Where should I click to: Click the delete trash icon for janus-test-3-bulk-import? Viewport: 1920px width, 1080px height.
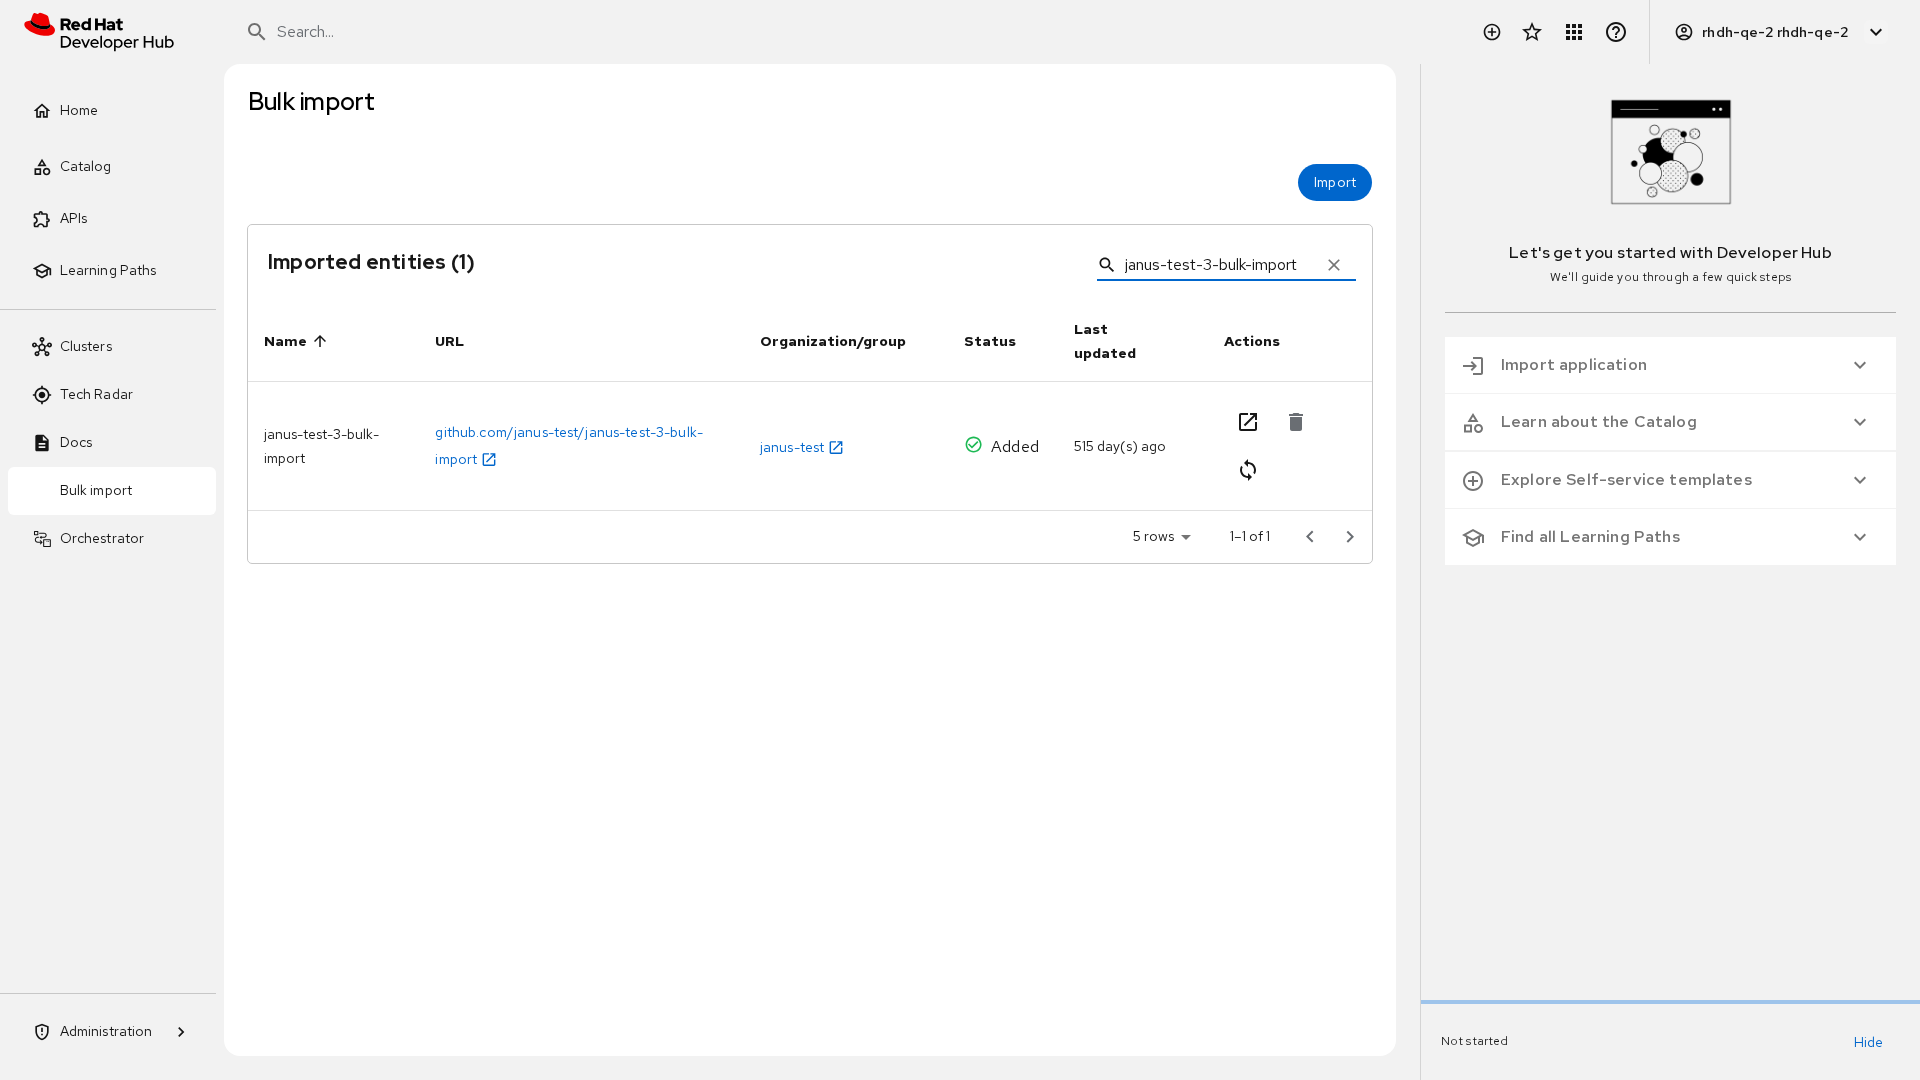tap(1296, 422)
